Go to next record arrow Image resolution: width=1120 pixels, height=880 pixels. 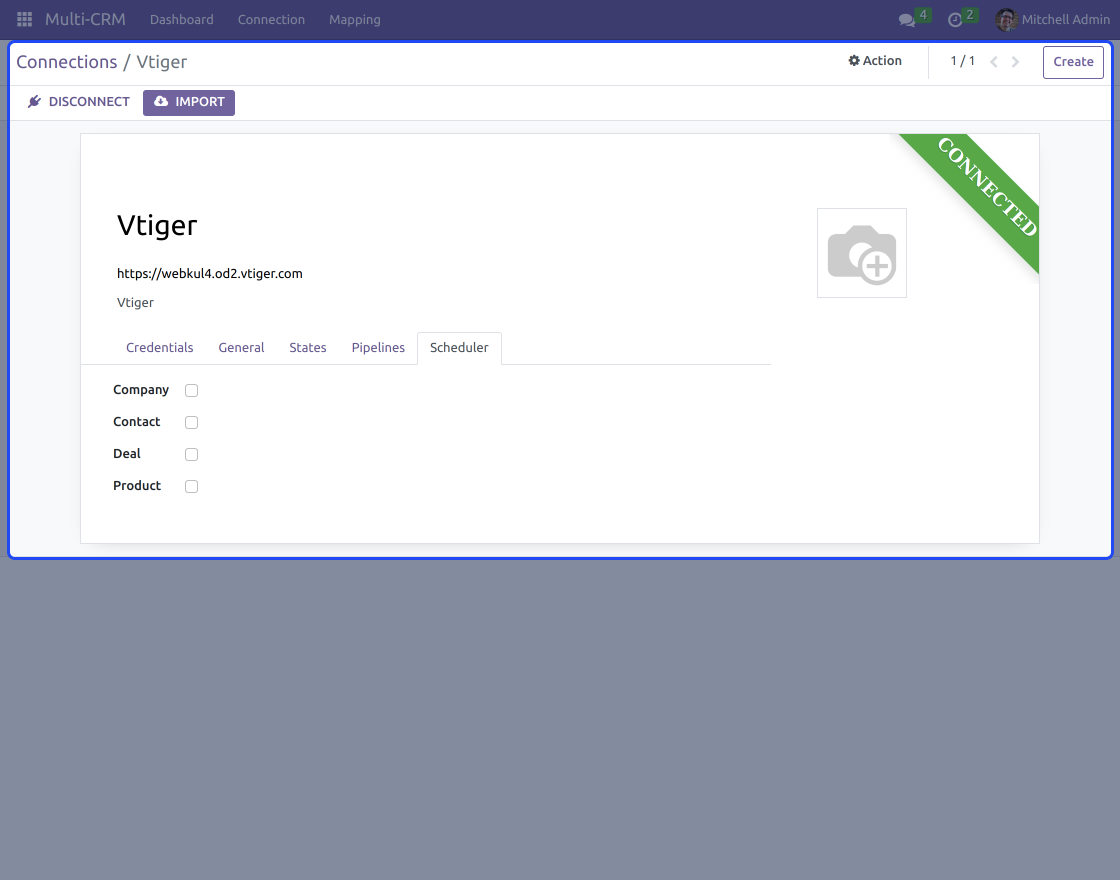(x=1015, y=61)
